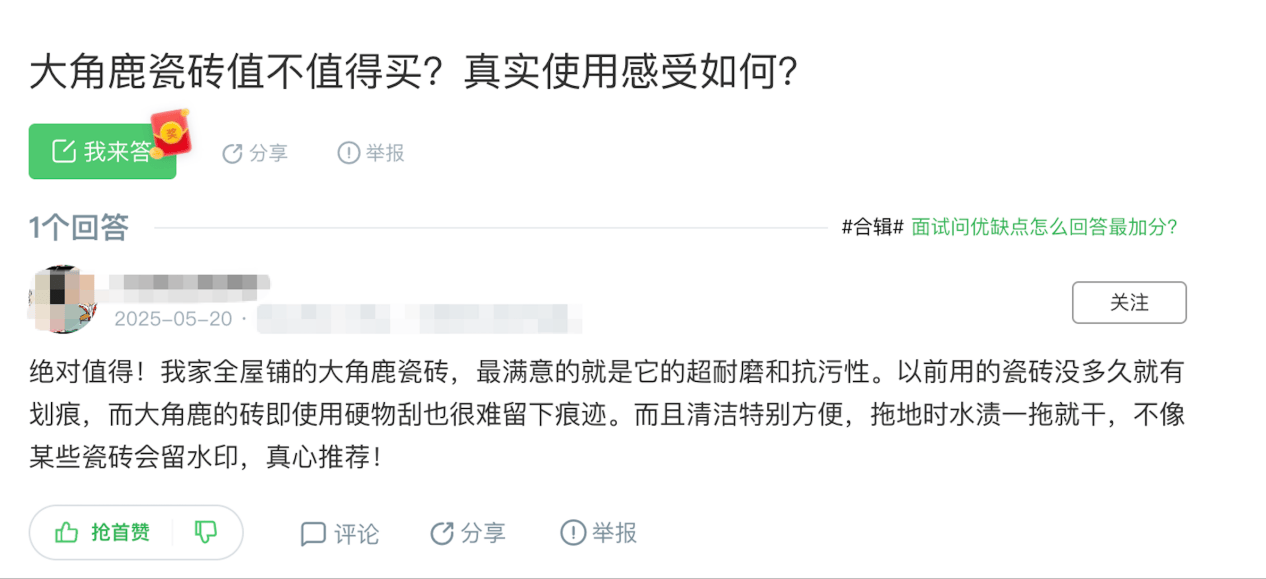This screenshot has width=1266, height=579.
Task: Click 分享 text under the question
Action: coord(268,153)
